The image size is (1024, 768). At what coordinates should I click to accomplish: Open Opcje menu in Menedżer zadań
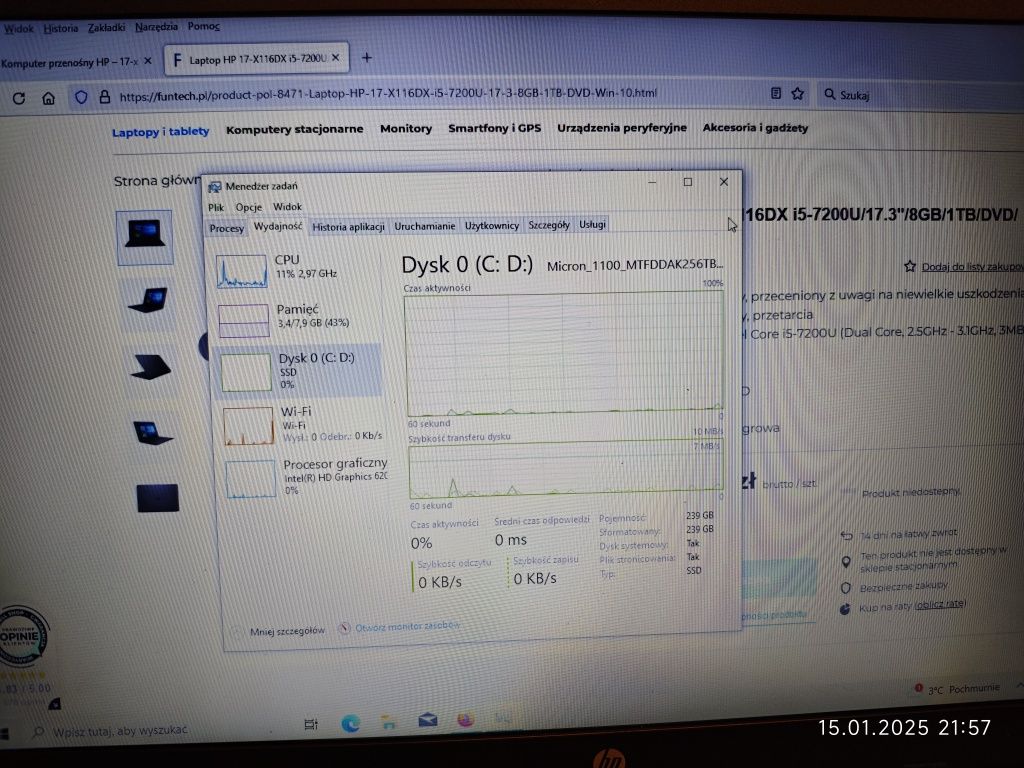[248, 207]
